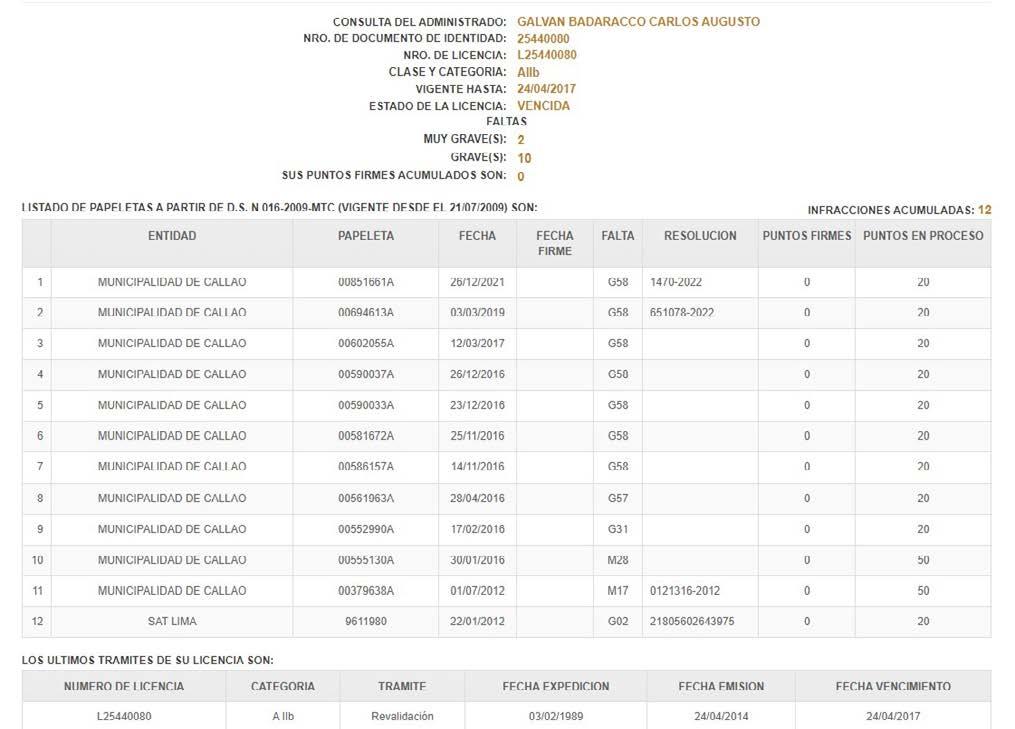
Task: Click the expedition date 03/02/1989
Action: (555, 716)
